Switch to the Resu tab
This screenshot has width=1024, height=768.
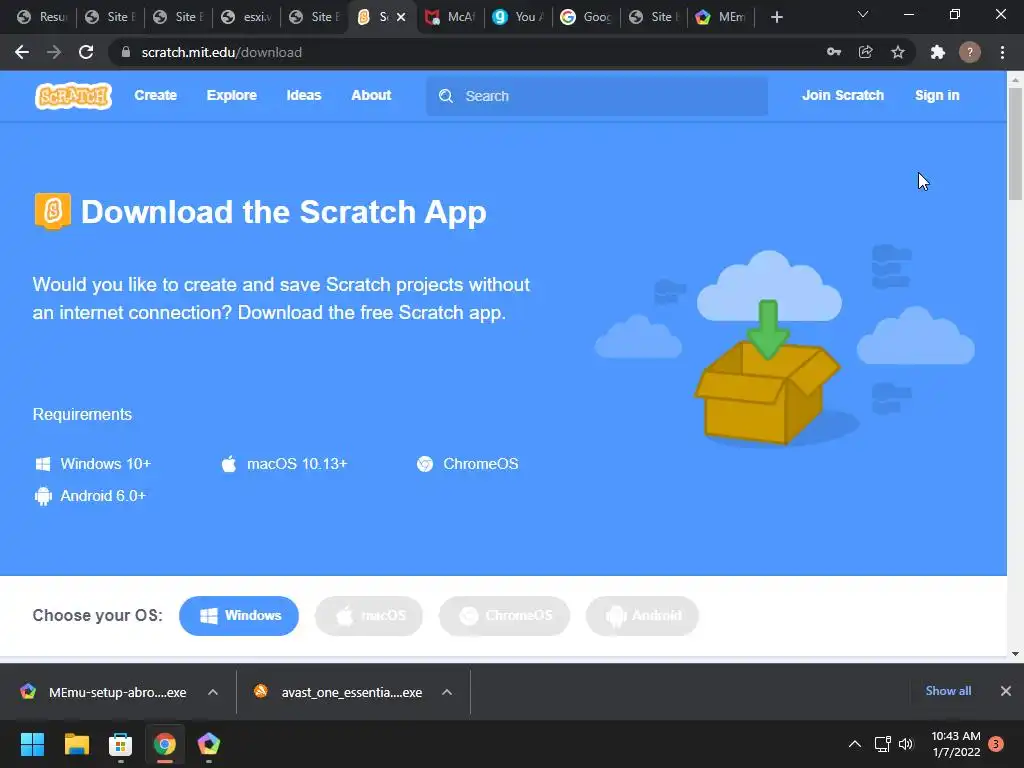click(43, 17)
